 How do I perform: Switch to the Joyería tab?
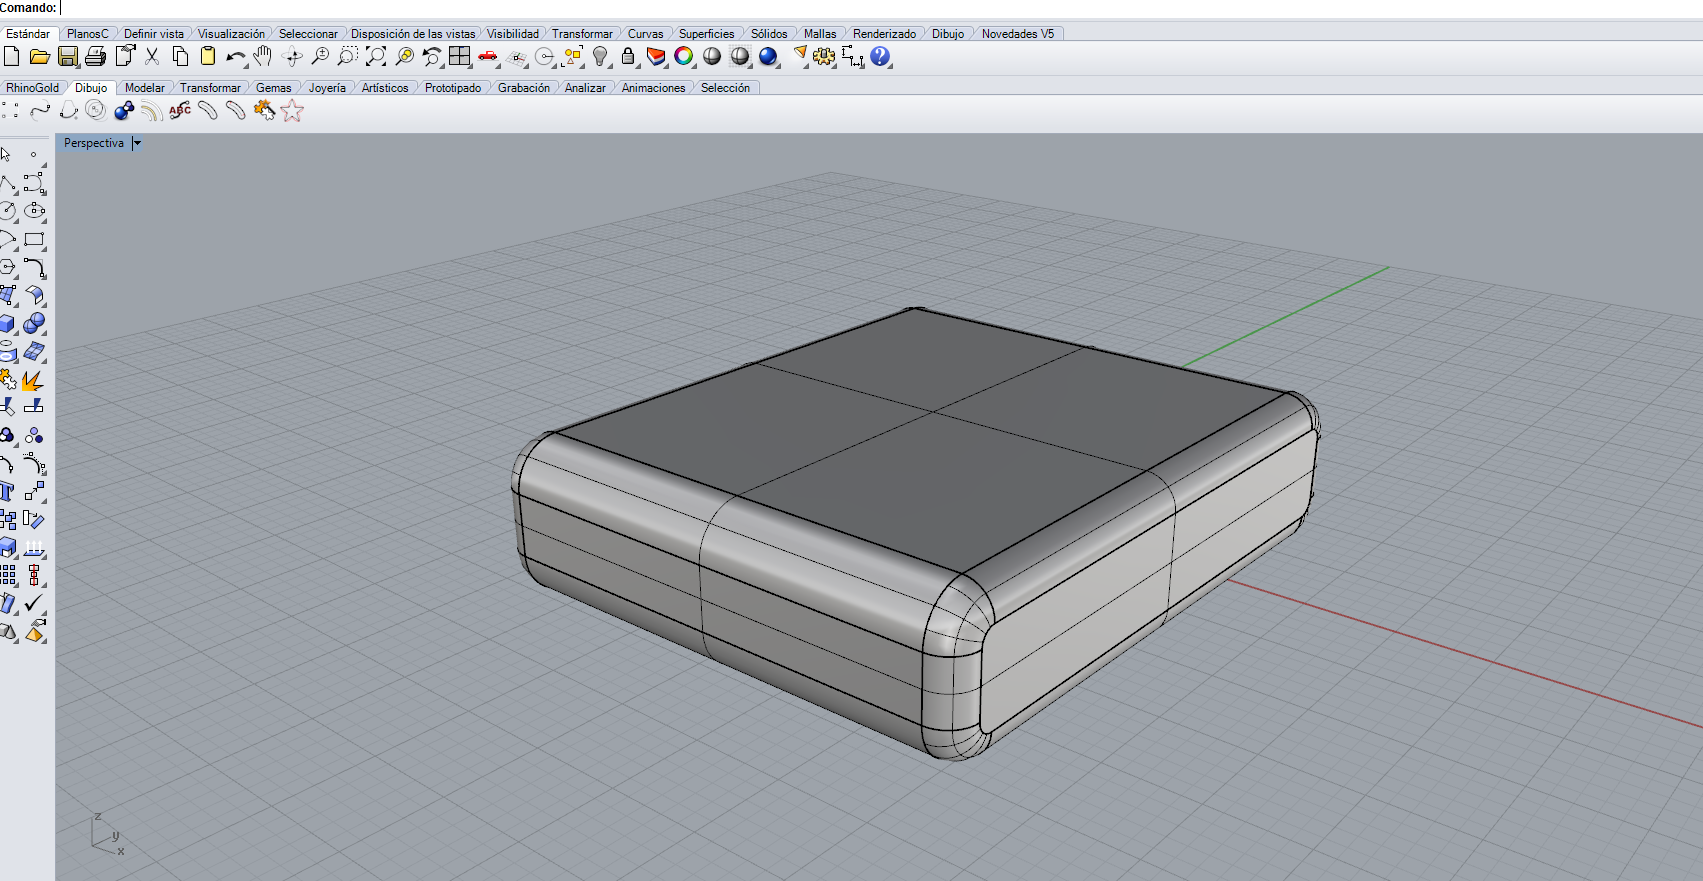point(327,88)
